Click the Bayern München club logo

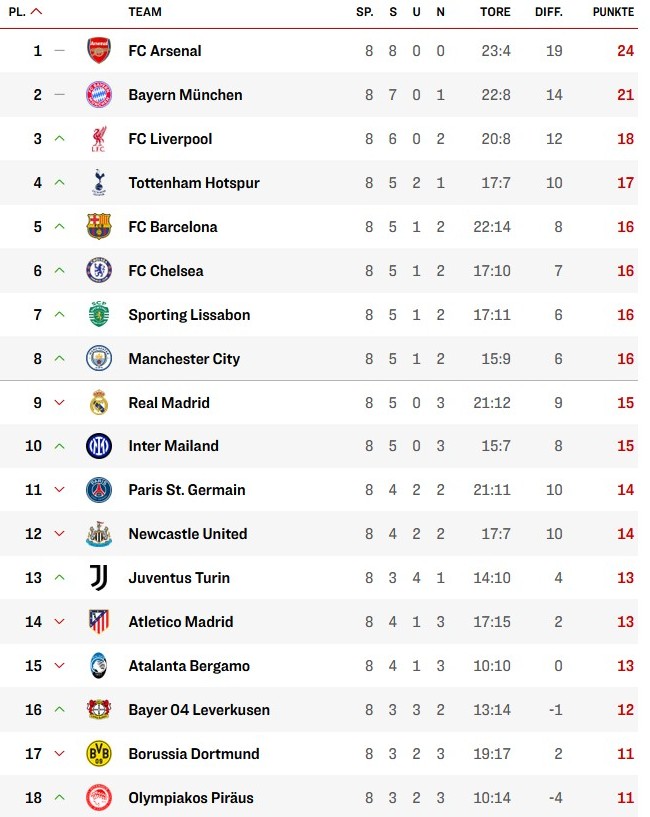pyautogui.click(x=99, y=95)
